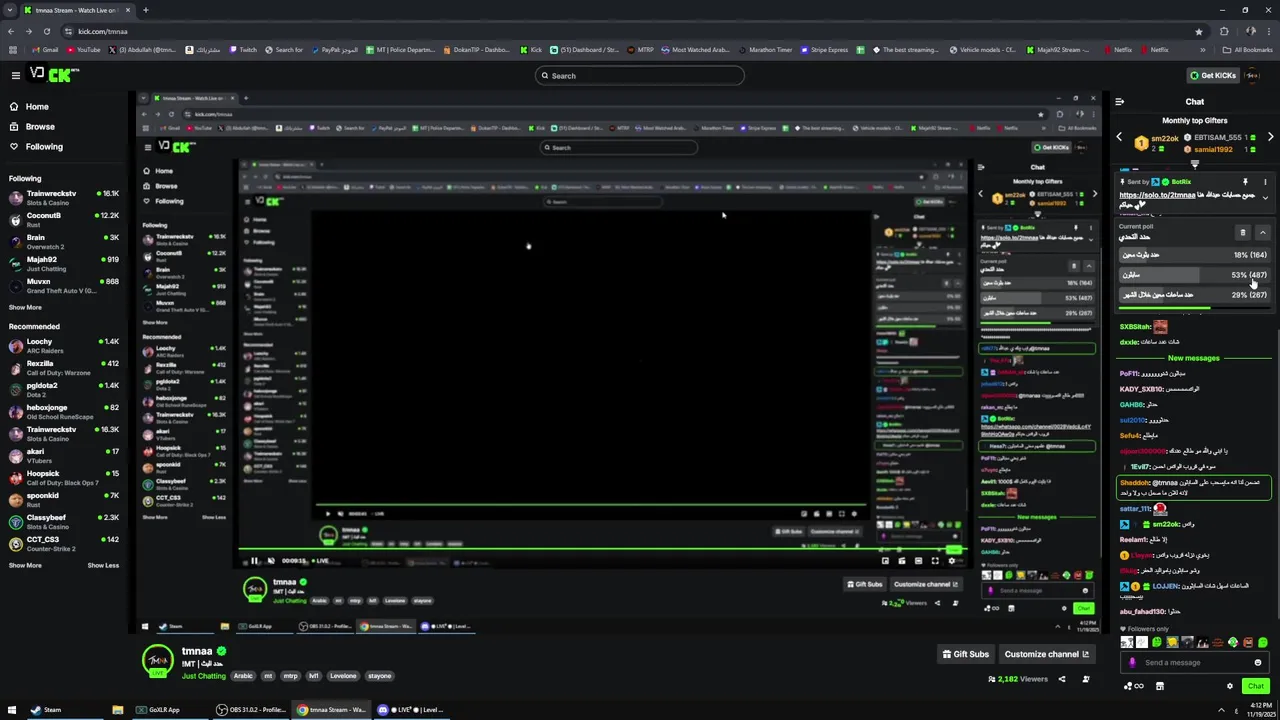1280x720 pixels.
Task: Select the Arabic tag
Action: [x=243, y=676]
